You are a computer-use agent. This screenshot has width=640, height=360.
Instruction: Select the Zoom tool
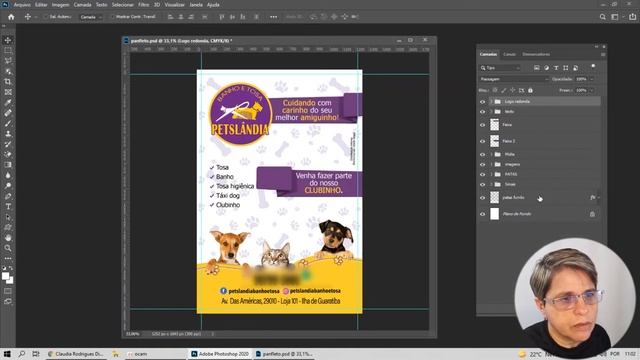8,248
